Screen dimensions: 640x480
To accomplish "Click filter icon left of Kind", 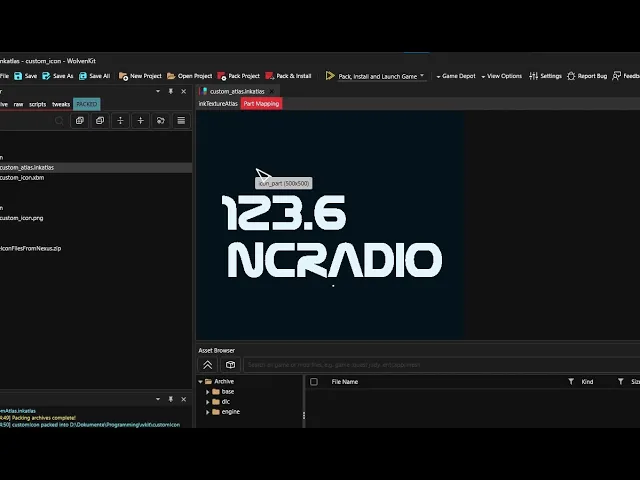I will click(x=571, y=382).
